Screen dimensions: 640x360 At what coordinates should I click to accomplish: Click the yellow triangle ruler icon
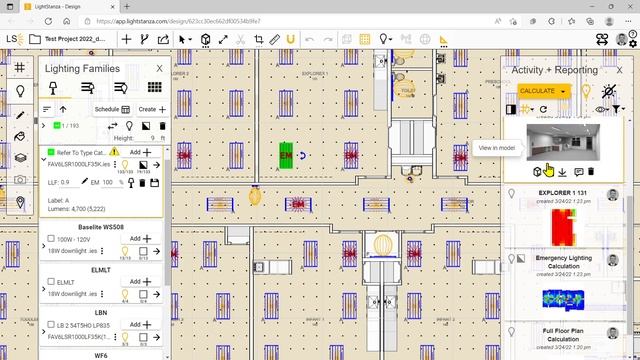443,40
